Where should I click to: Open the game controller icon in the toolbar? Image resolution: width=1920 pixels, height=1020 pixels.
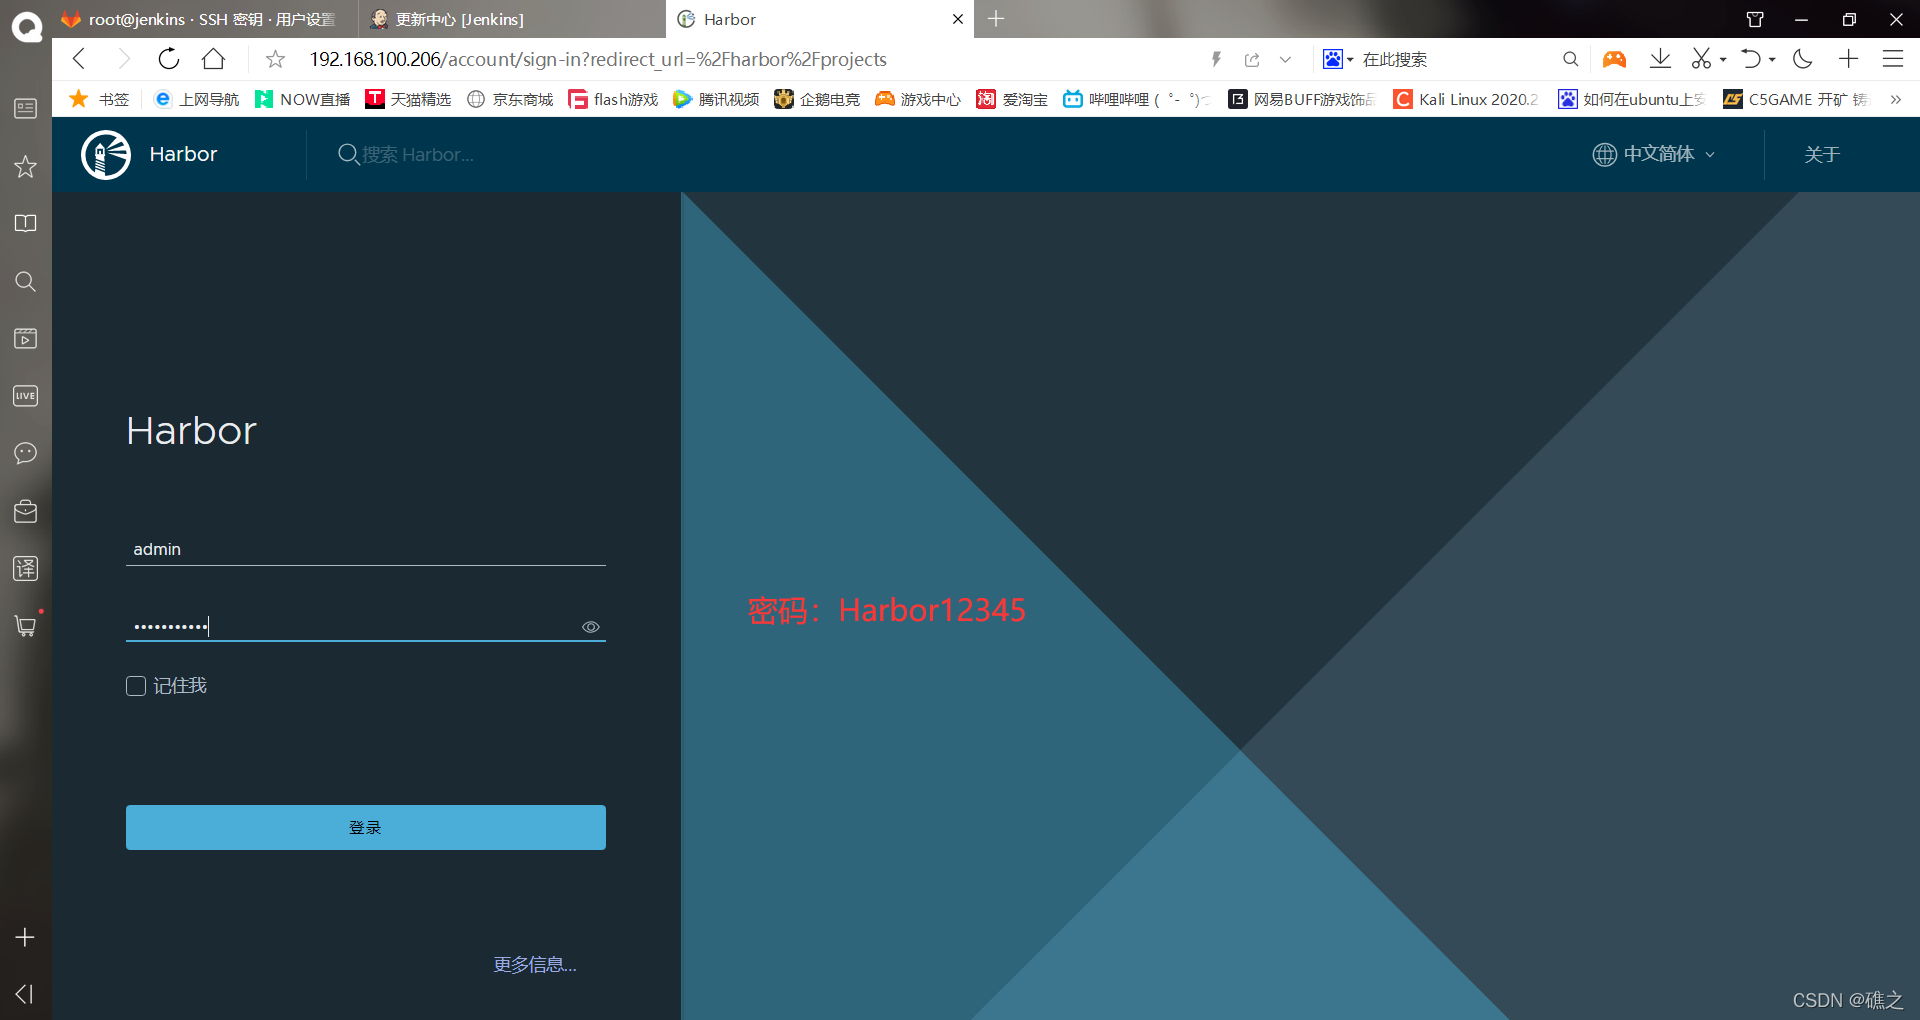point(1614,59)
